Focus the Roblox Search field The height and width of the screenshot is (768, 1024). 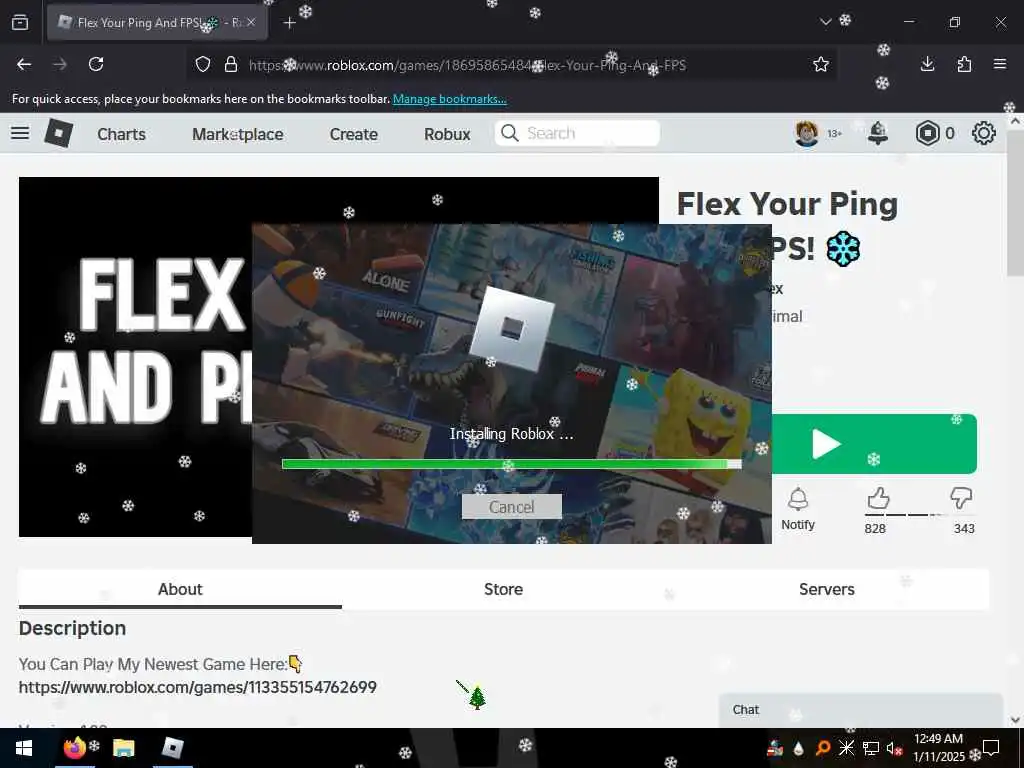[x=577, y=133]
